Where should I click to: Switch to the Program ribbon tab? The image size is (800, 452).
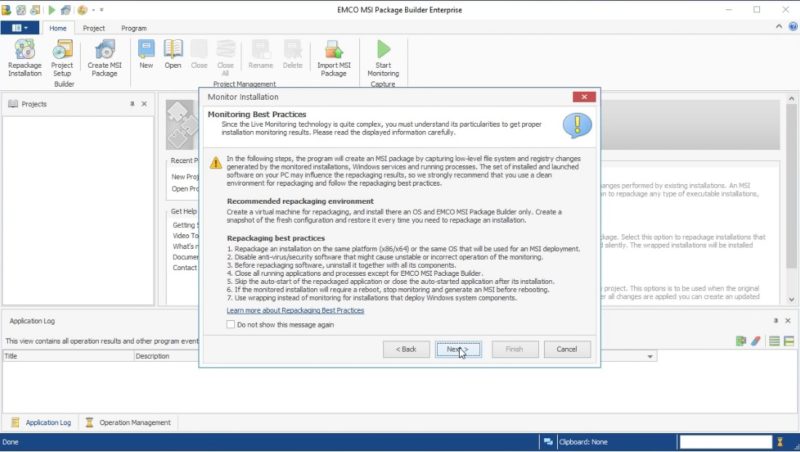coord(134,28)
